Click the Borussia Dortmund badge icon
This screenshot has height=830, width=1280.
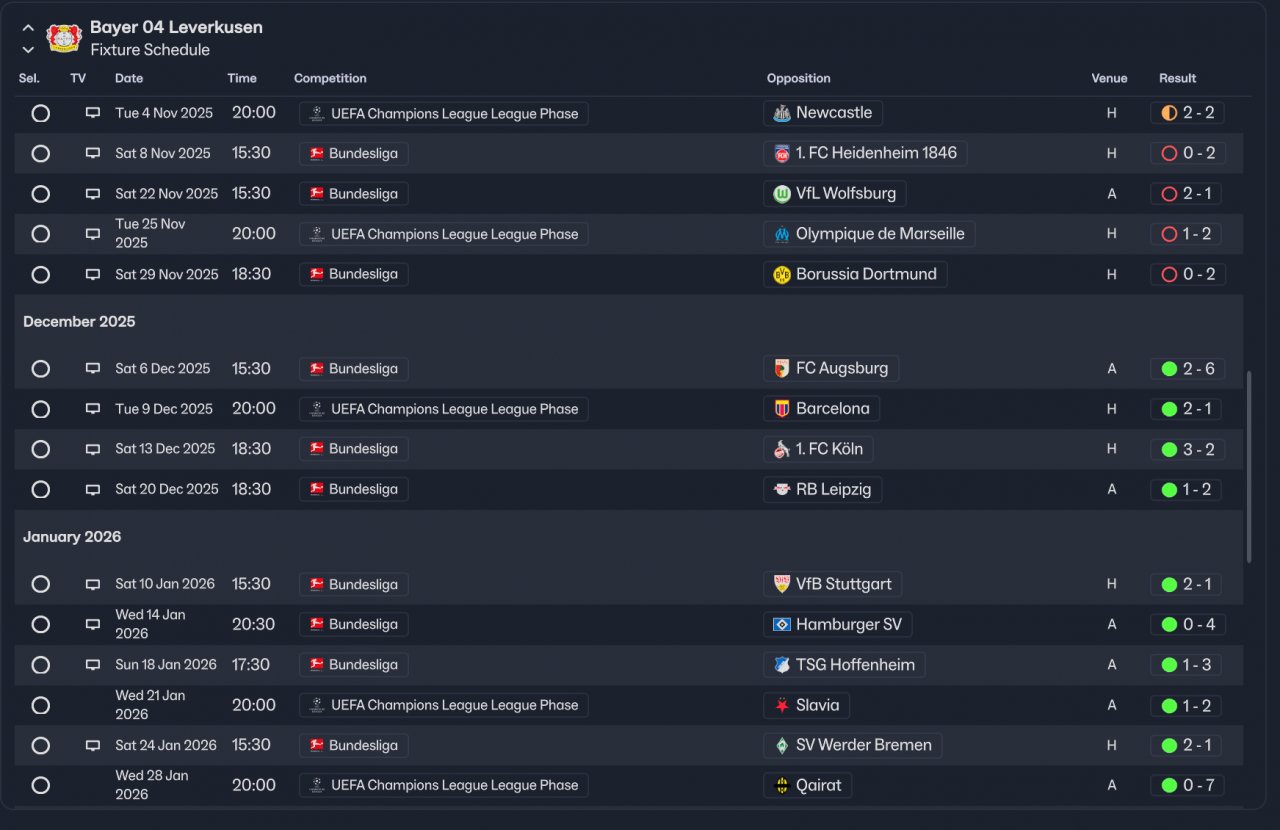[x=782, y=274]
